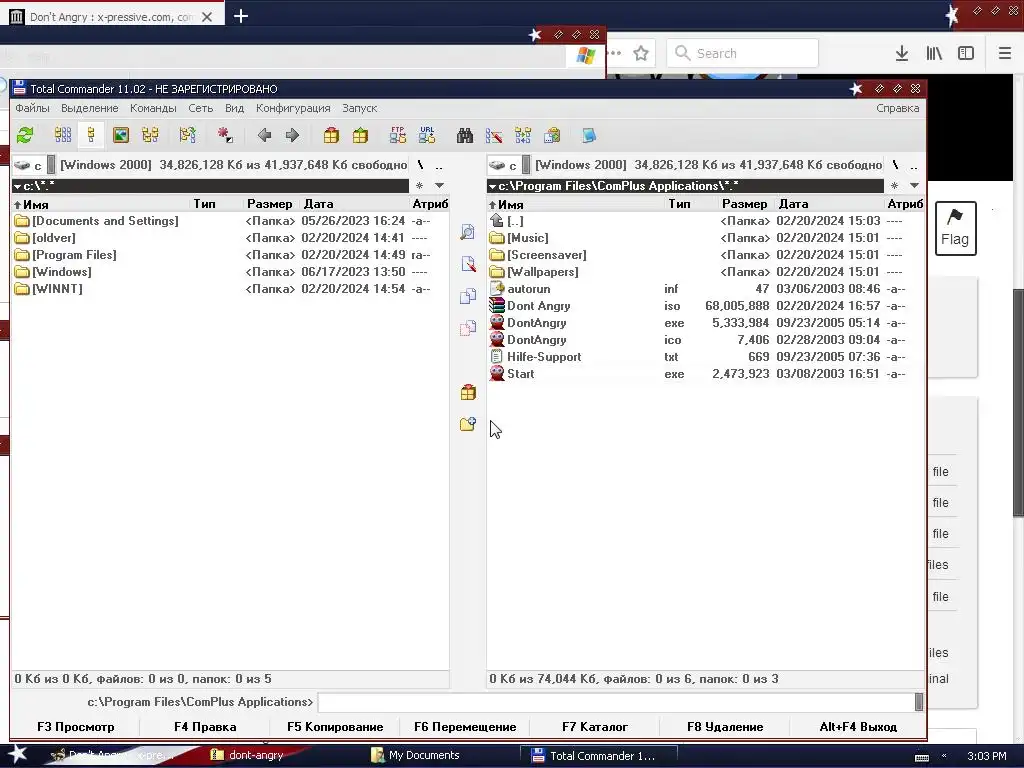The image size is (1024, 768).
Task: Click the Firefox Search box
Action: 743,53
